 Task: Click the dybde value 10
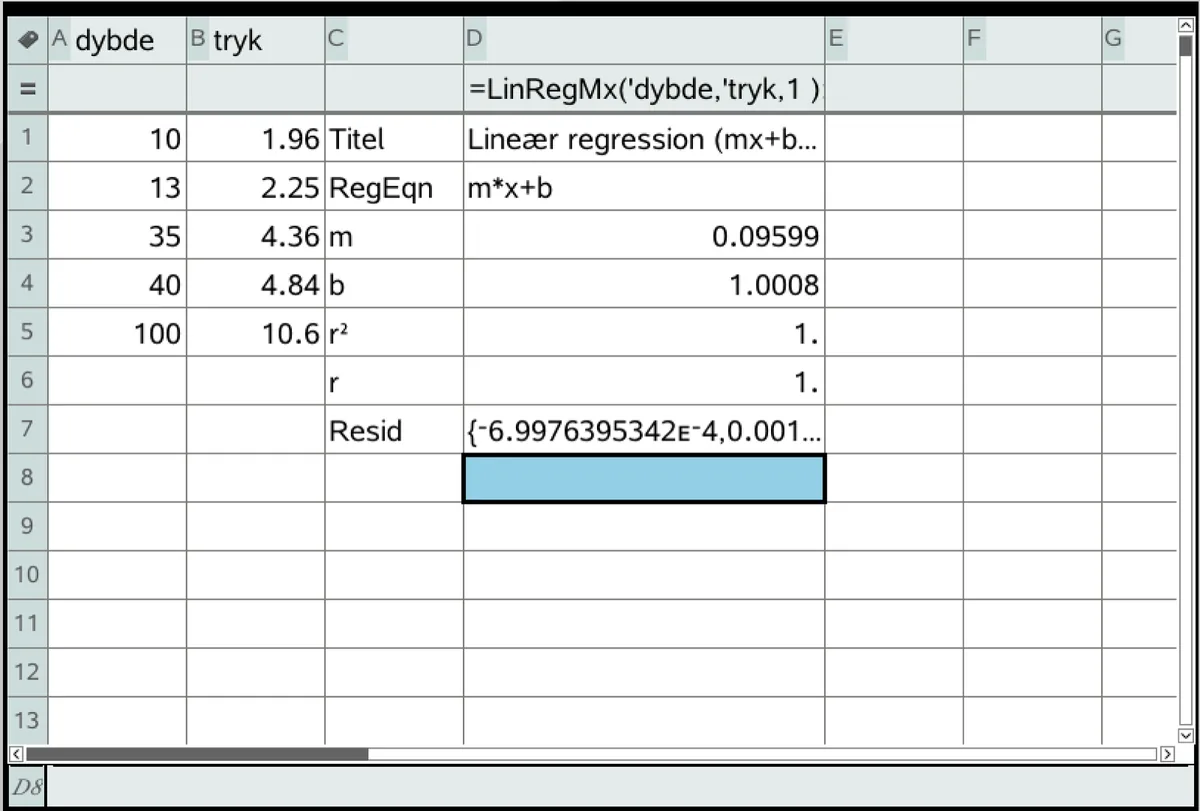(117, 138)
